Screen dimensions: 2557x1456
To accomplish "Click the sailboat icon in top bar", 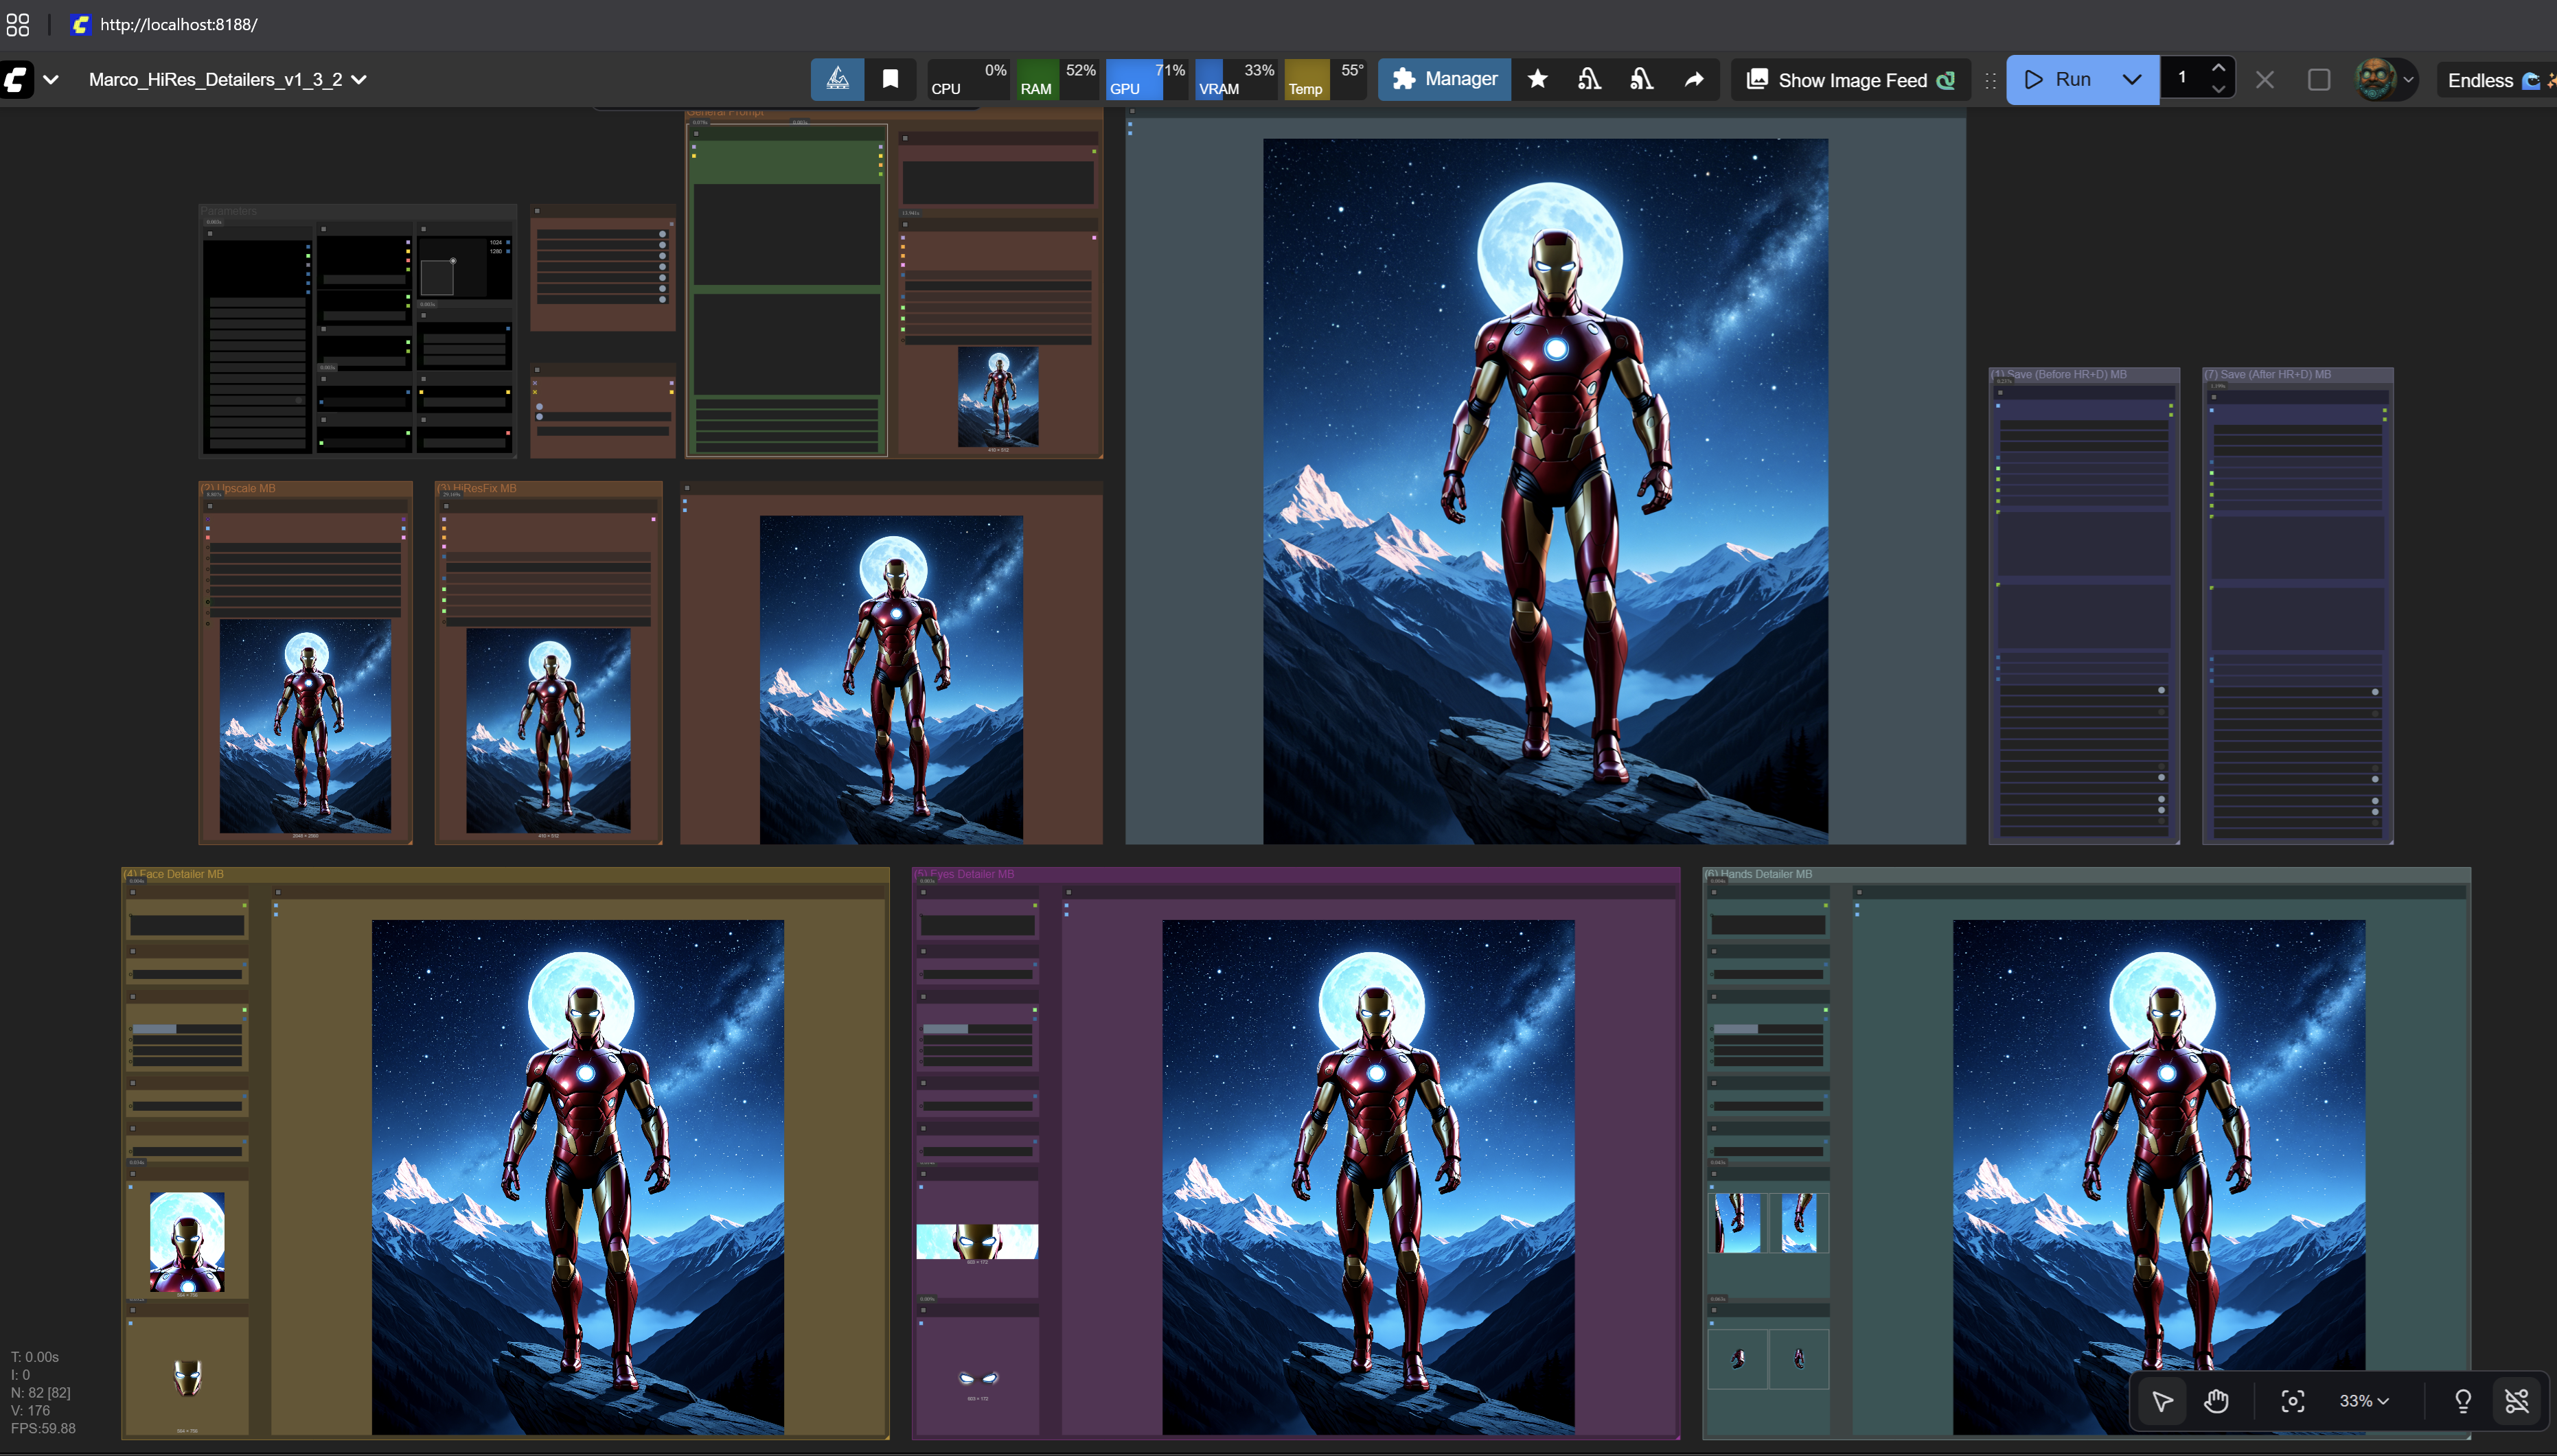I will click(x=838, y=79).
